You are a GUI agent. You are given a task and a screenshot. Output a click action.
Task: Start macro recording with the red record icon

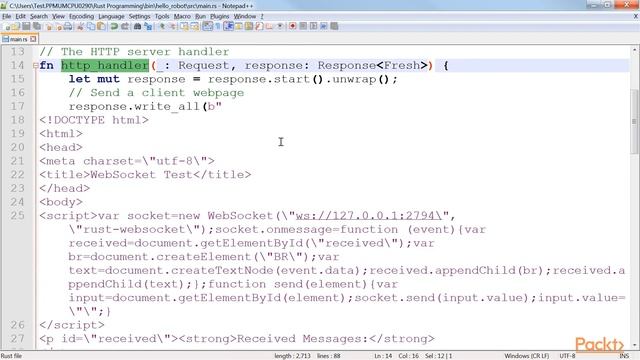pyautogui.click(x=292, y=27)
